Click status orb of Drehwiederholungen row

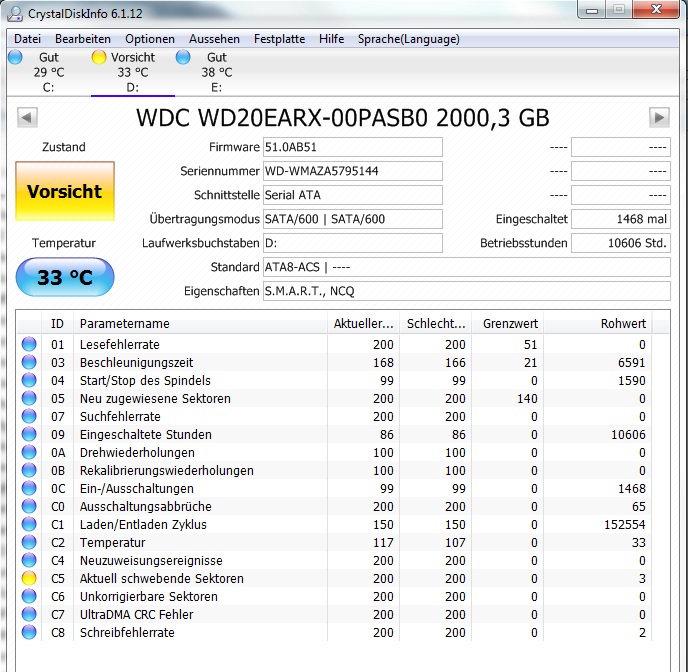(29, 452)
